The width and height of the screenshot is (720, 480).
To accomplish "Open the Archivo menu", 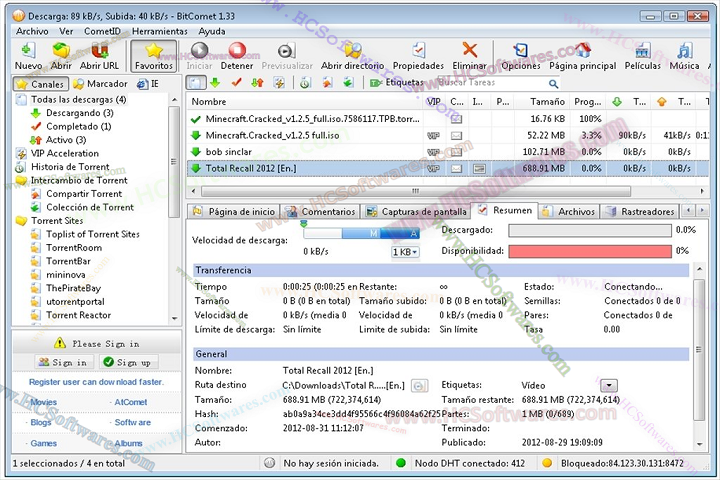I will coord(32,31).
